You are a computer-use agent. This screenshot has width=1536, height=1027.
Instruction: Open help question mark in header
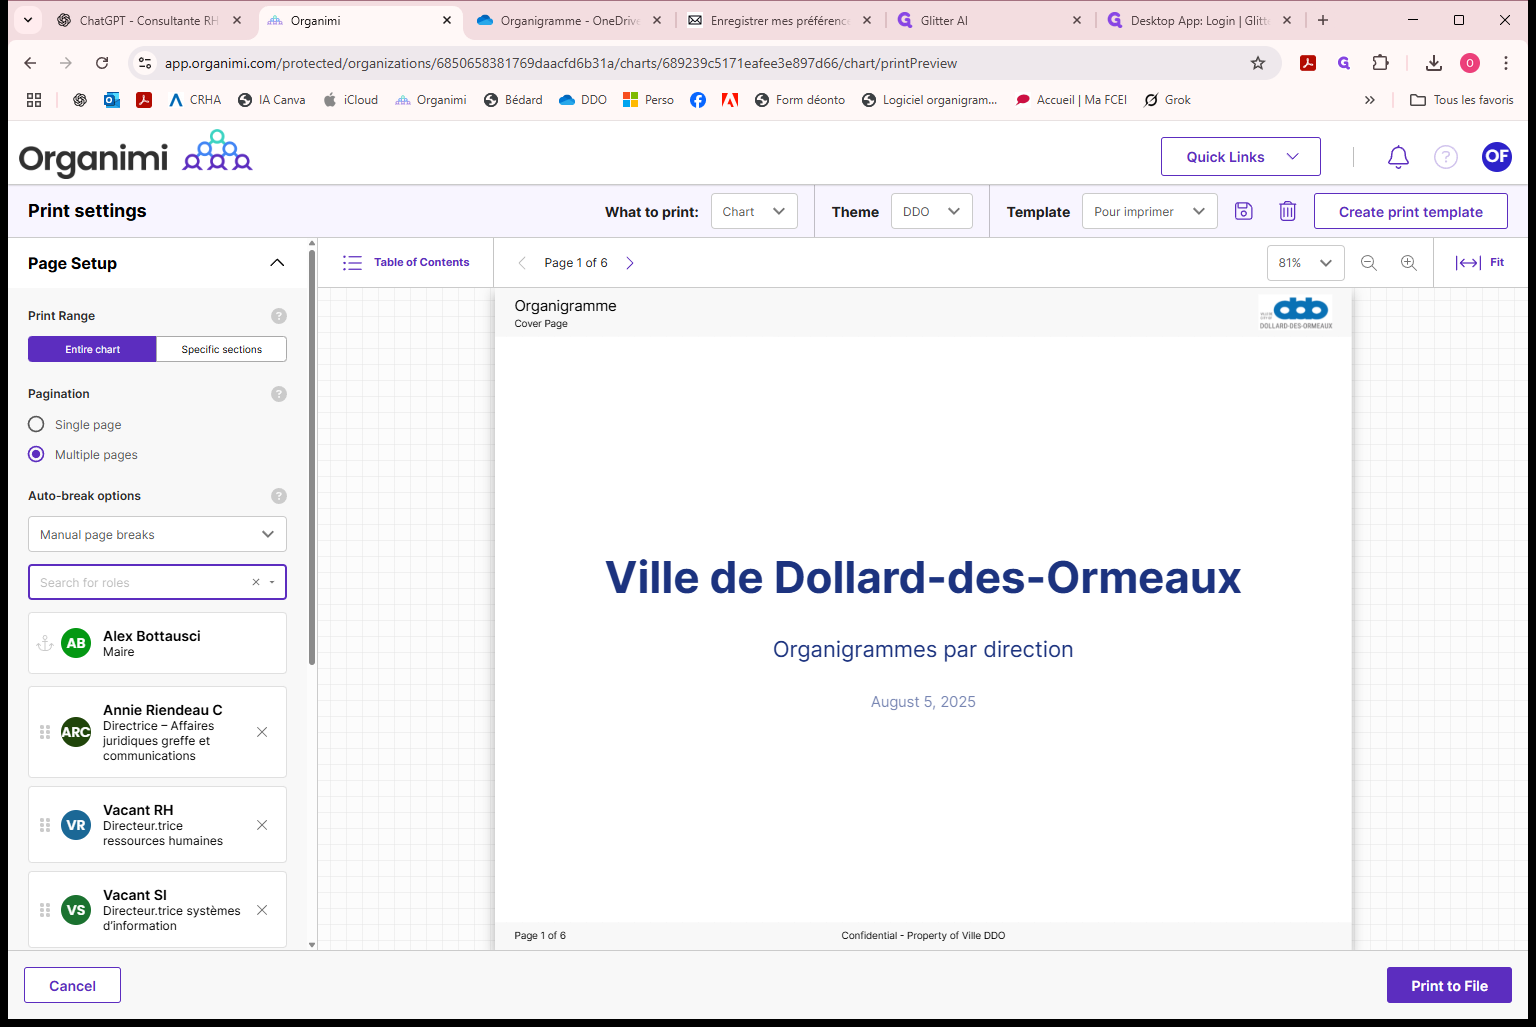point(1446,157)
